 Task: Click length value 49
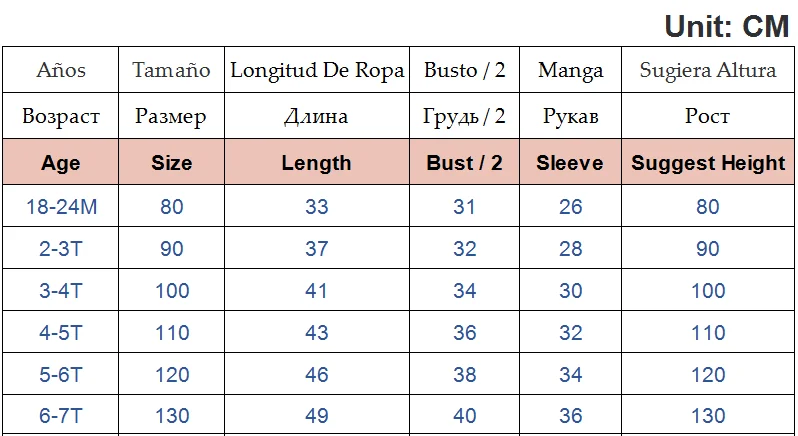point(316,416)
